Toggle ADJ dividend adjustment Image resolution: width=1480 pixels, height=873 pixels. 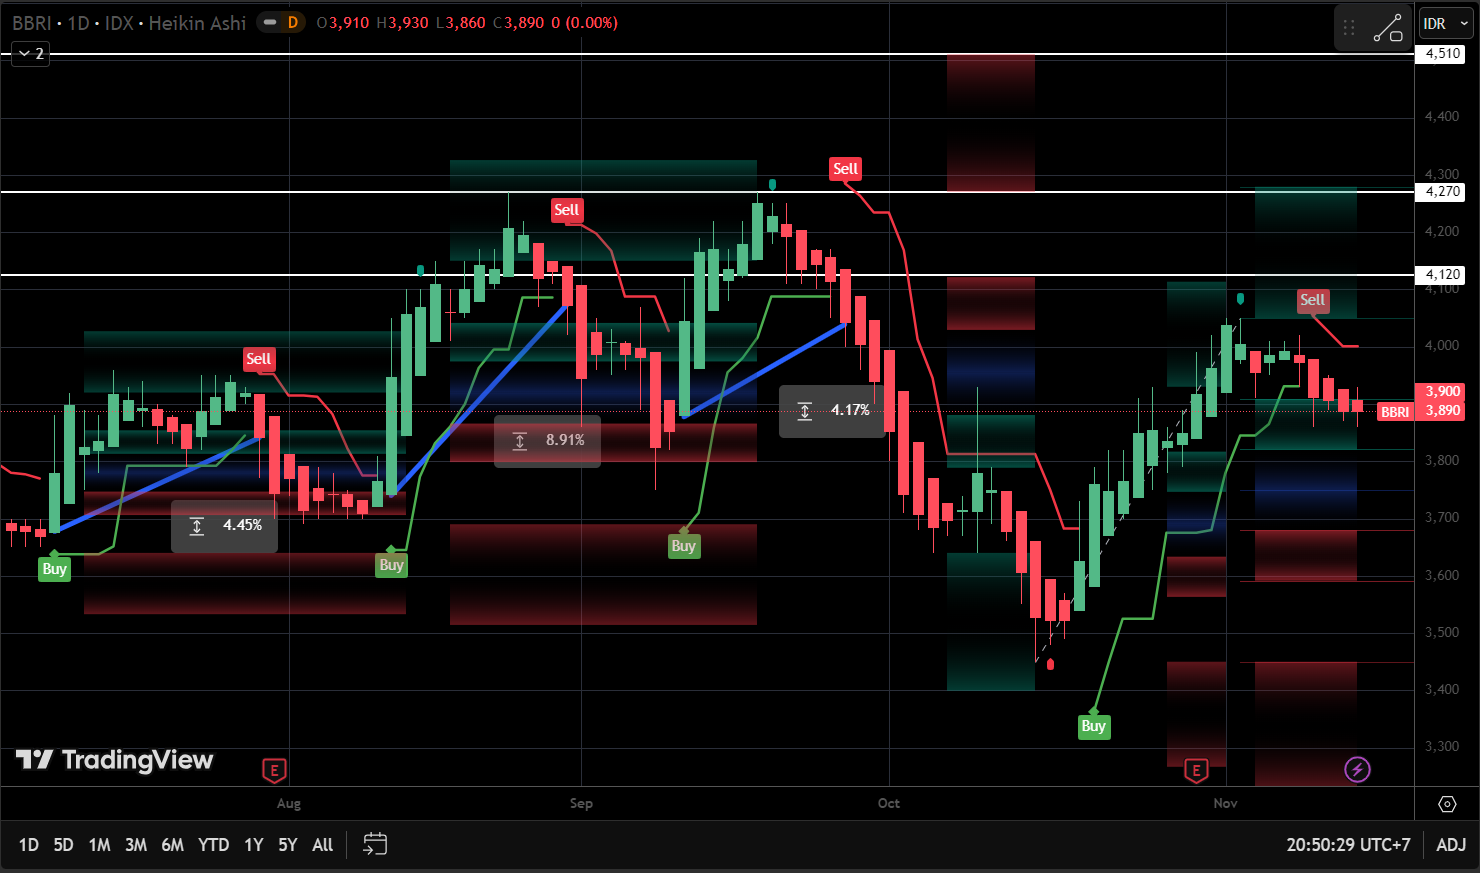pyautogui.click(x=1451, y=845)
